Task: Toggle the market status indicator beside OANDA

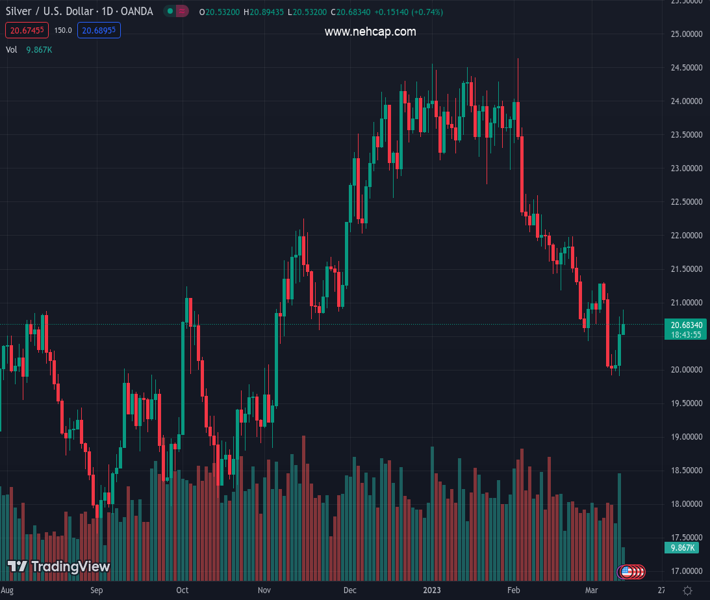Action: [x=177, y=12]
